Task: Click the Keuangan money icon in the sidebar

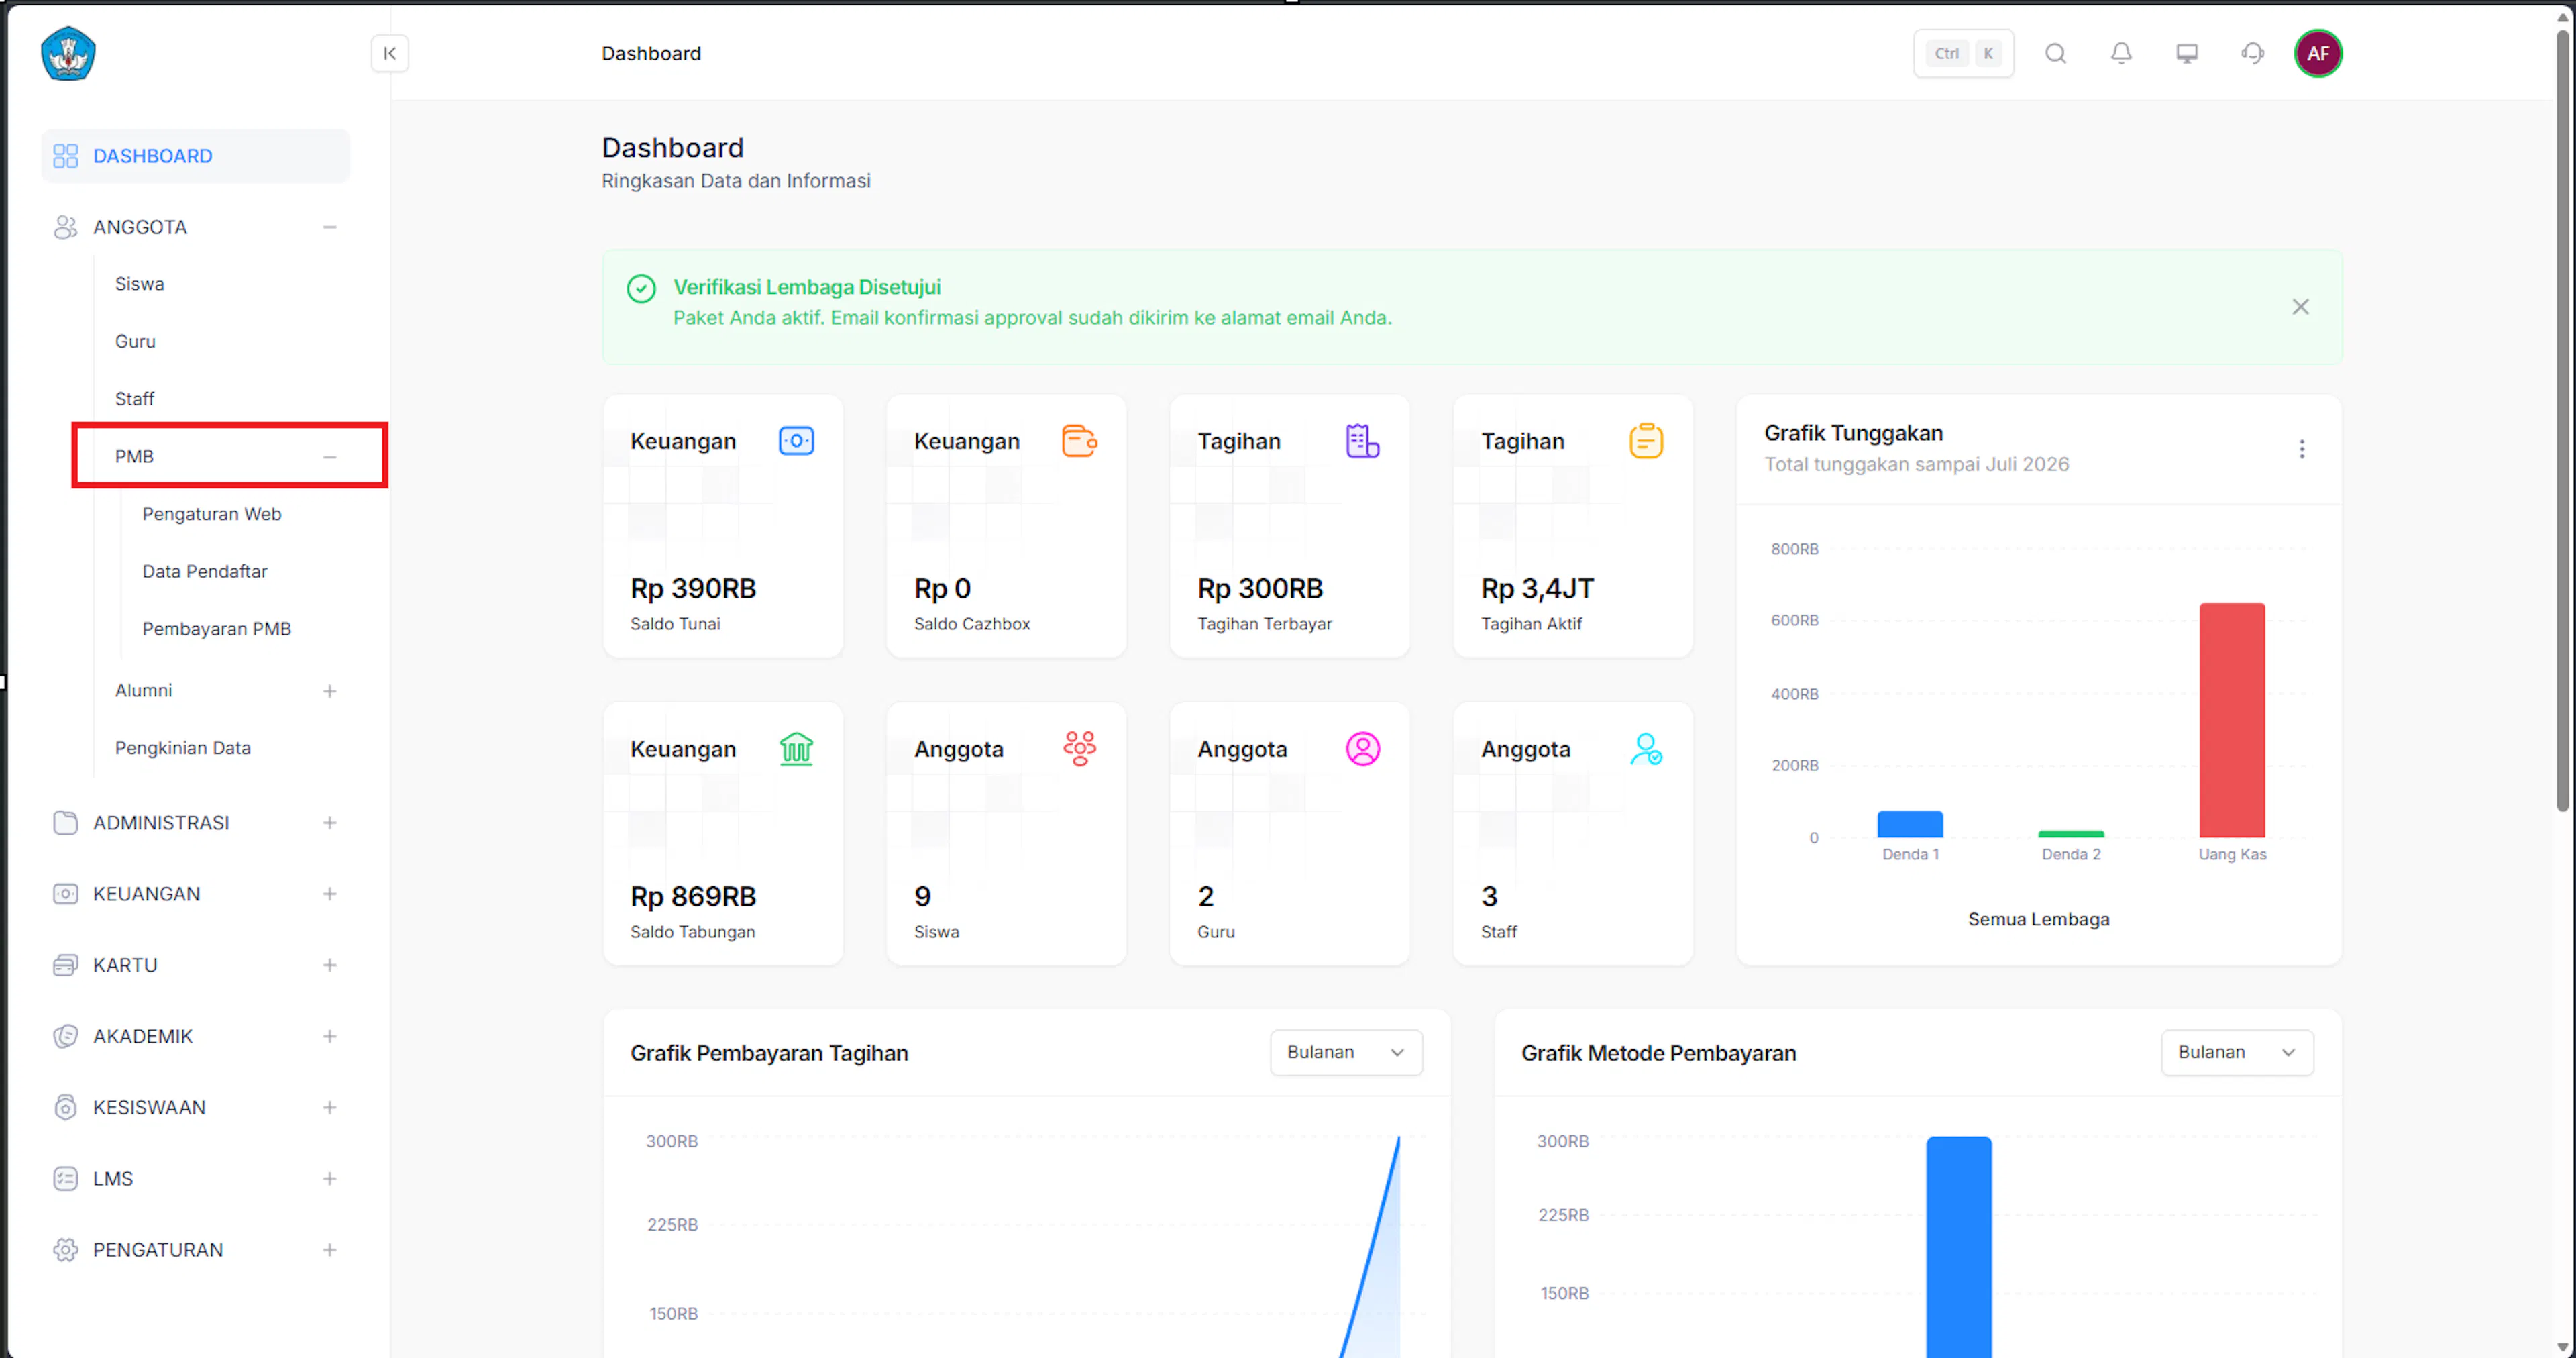Action: click(x=65, y=893)
